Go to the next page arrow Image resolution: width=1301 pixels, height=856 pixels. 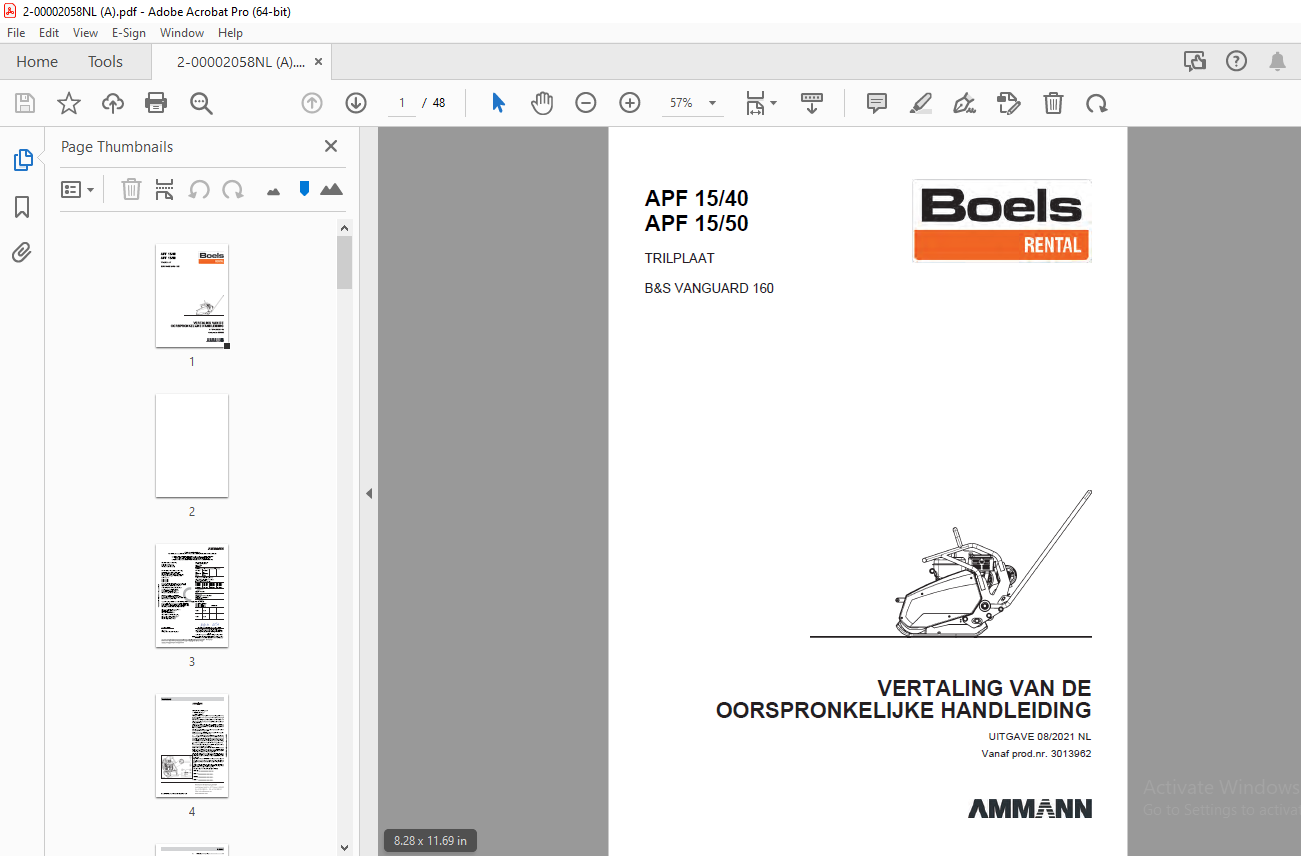click(x=356, y=103)
